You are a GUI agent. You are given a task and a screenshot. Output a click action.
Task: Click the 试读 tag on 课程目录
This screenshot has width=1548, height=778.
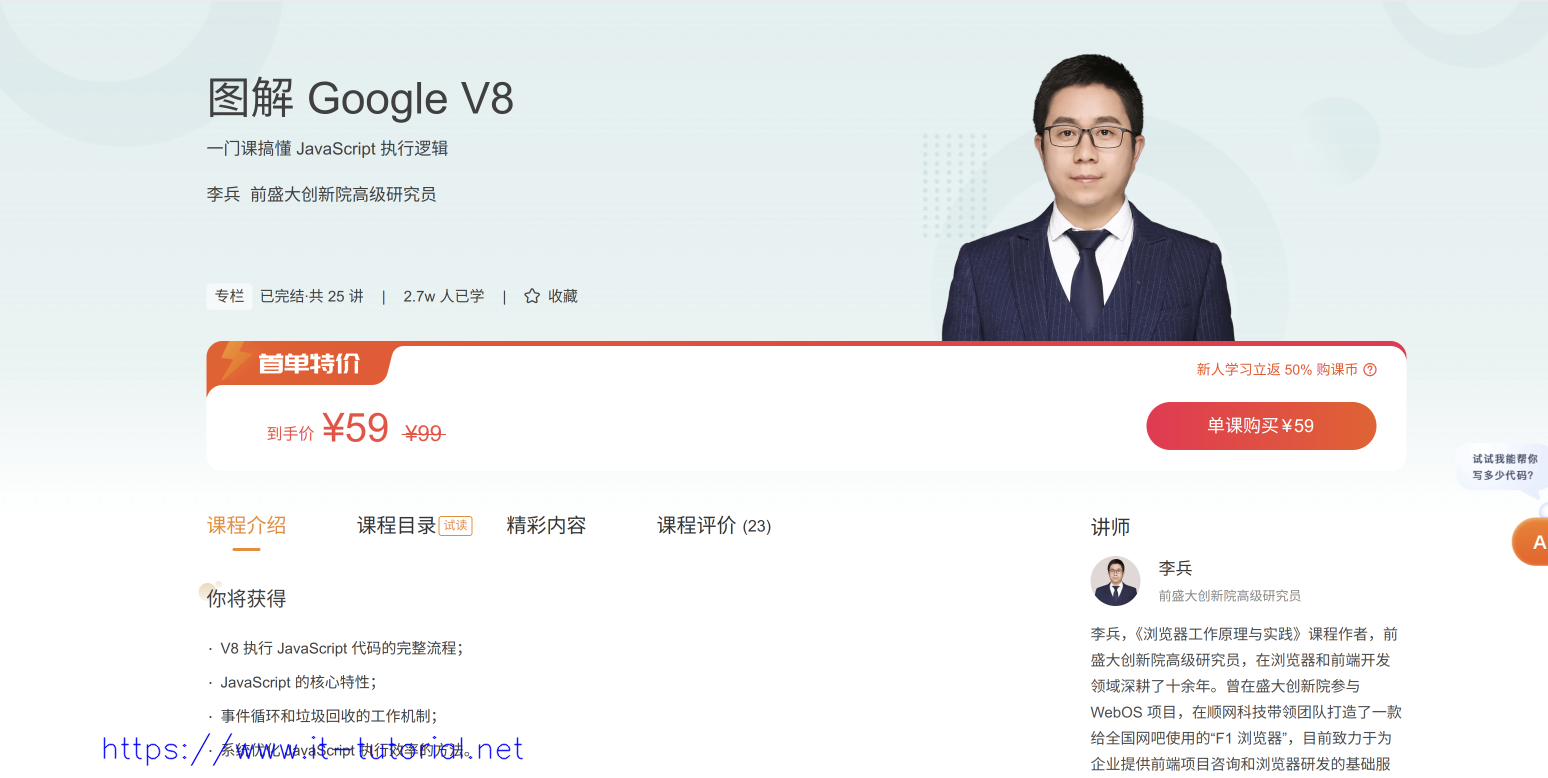pyautogui.click(x=455, y=525)
